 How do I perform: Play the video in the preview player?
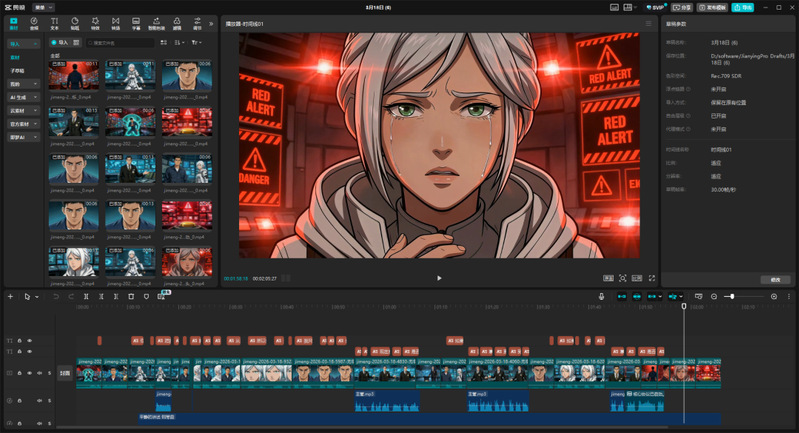click(439, 278)
